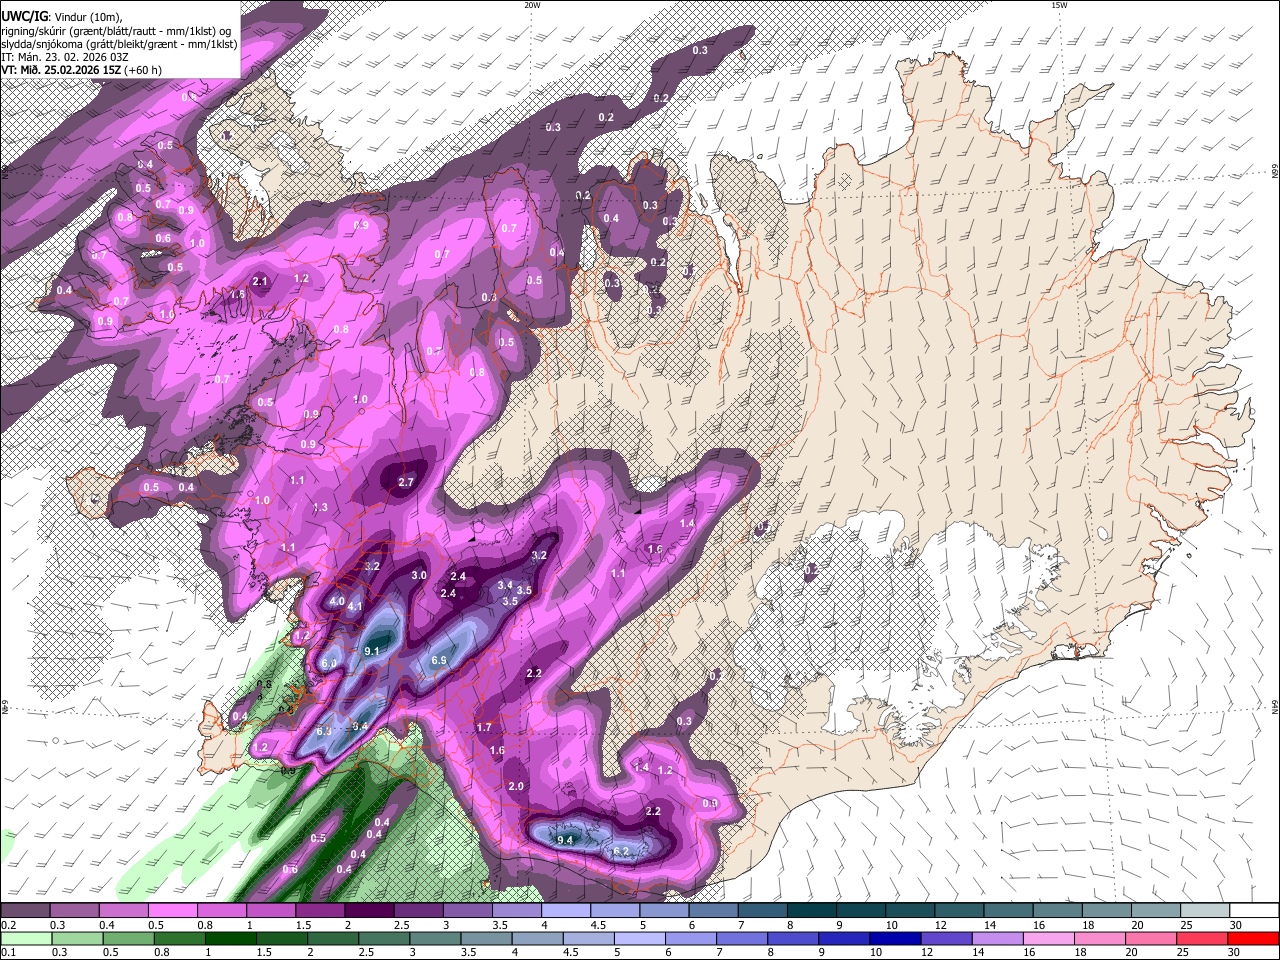Click the '3.0' precipitation value on the map
Screen dimensions: 1280x960
(x=419, y=575)
